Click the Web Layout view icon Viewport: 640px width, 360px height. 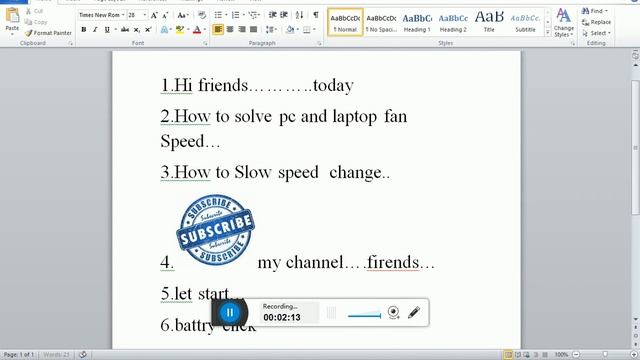click(527, 355)
